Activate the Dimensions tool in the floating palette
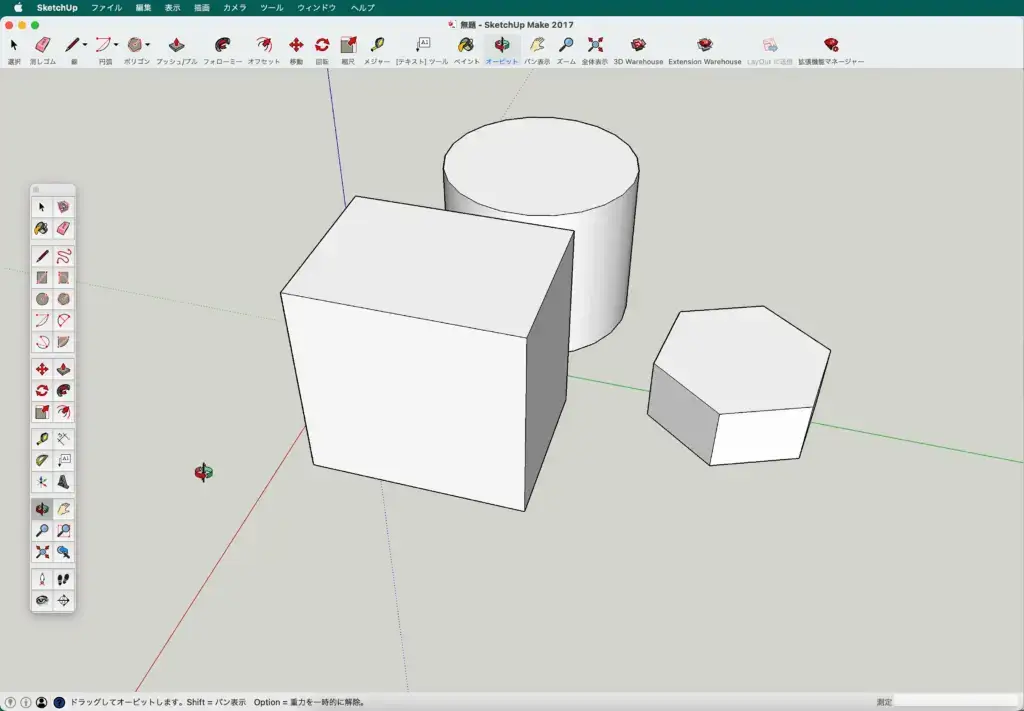 click(63, 439)
